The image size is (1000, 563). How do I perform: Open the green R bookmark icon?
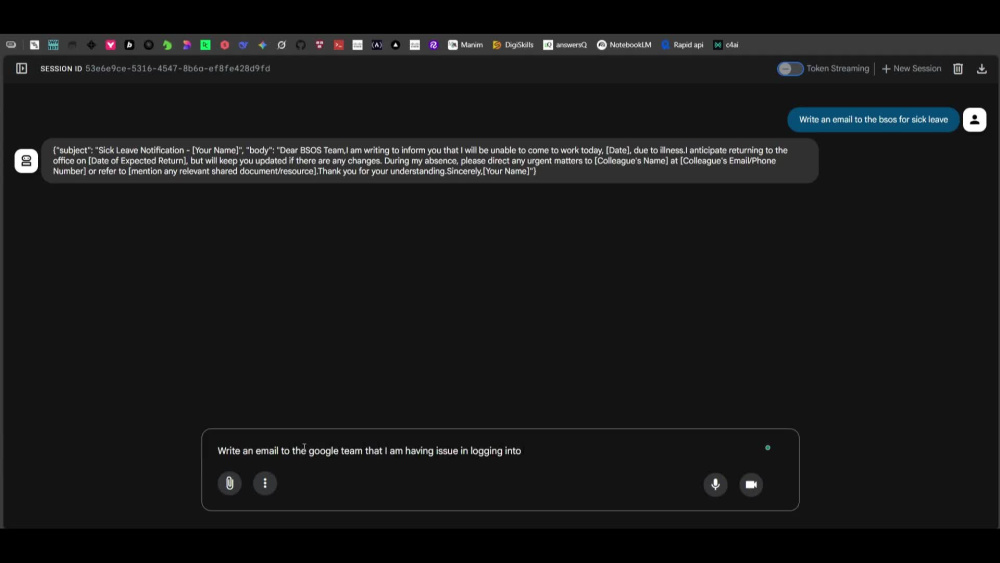click(x=205, y=45)
